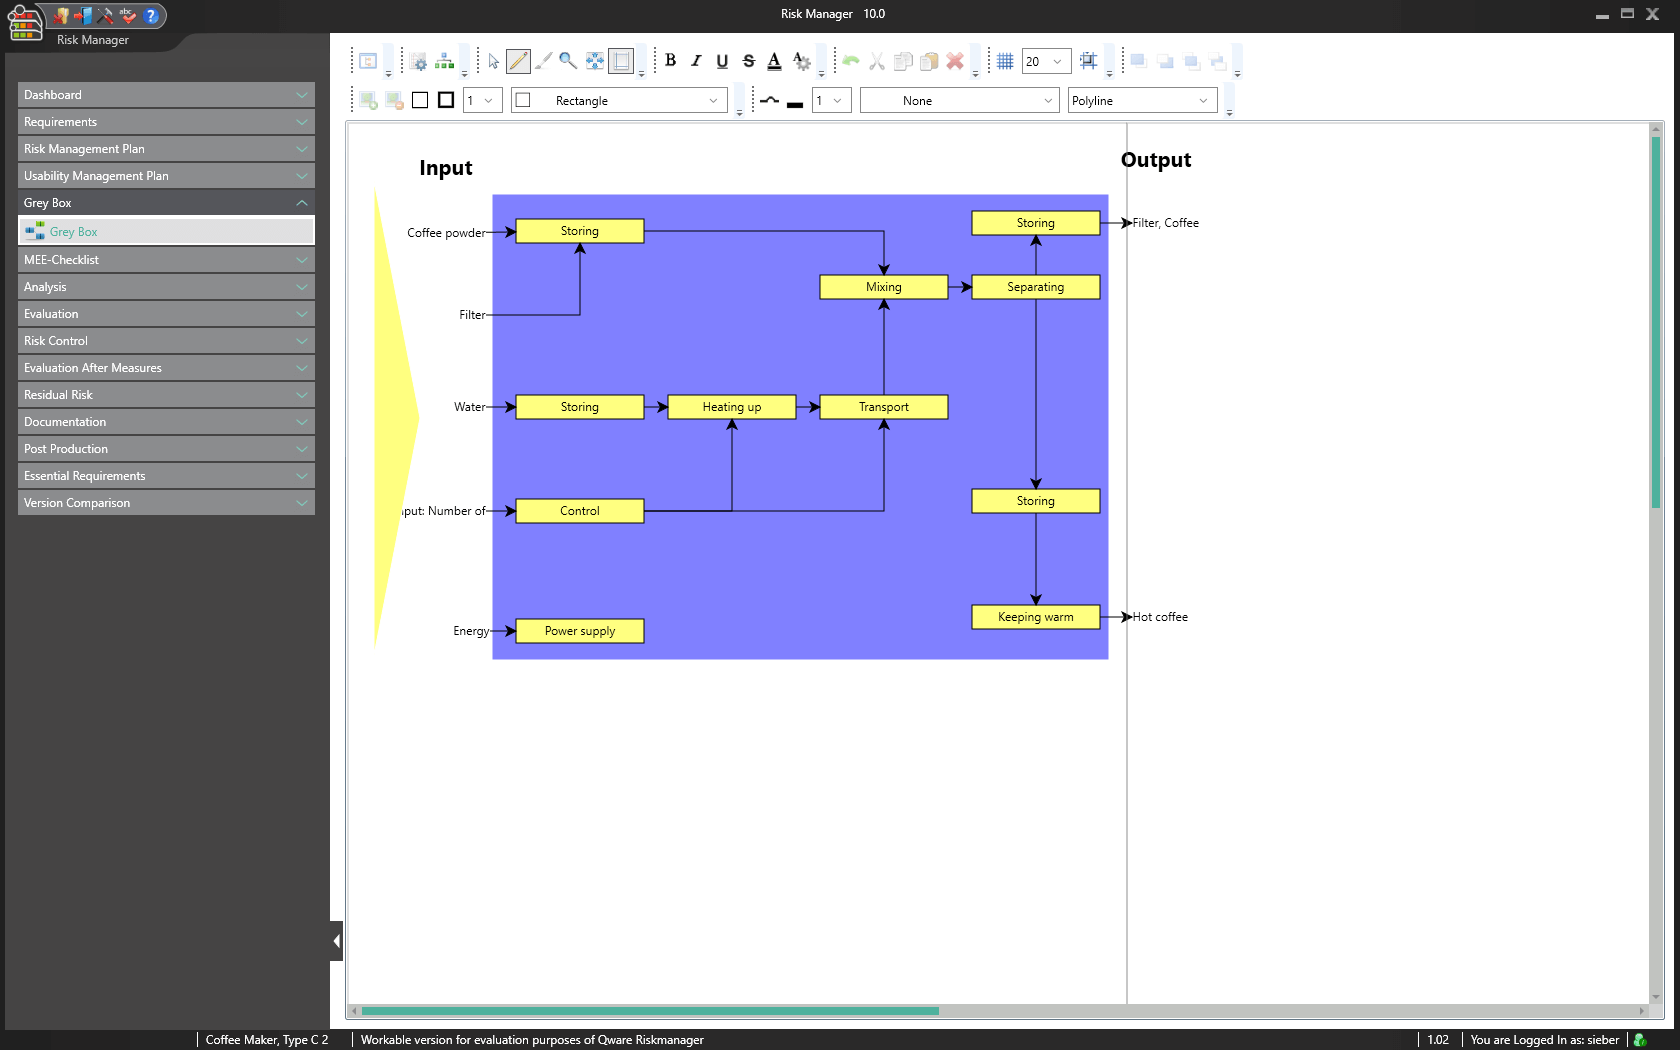
Task: Toggle the grid display button
Action: (x=1005, y=61)
